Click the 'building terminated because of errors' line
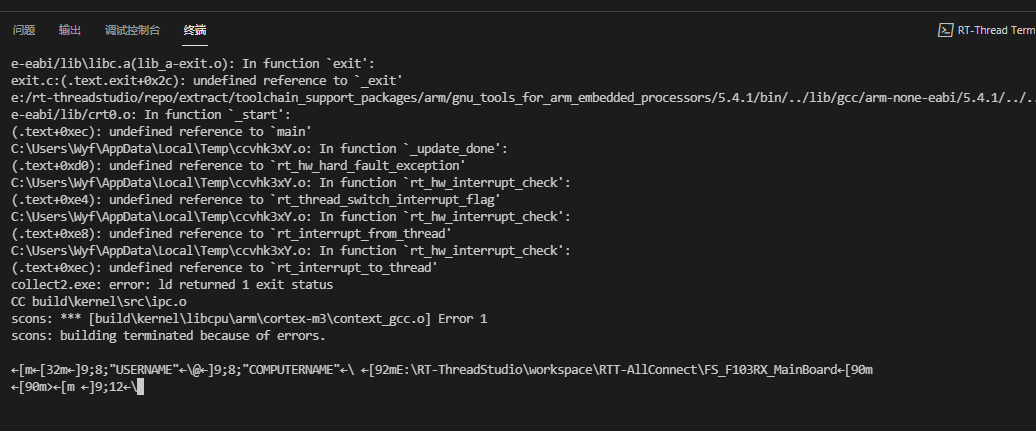 click(168, 336)
